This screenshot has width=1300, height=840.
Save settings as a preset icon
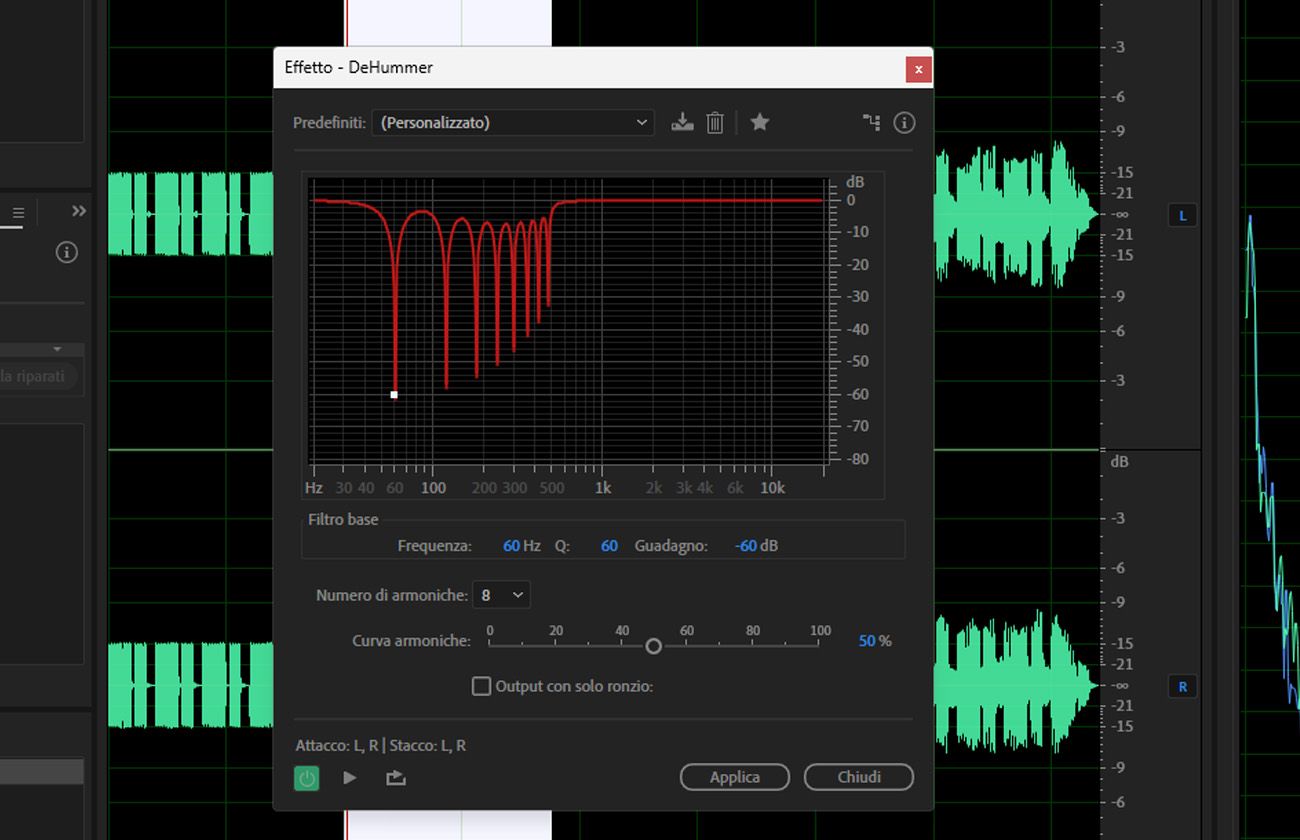(x=682, y=122)
